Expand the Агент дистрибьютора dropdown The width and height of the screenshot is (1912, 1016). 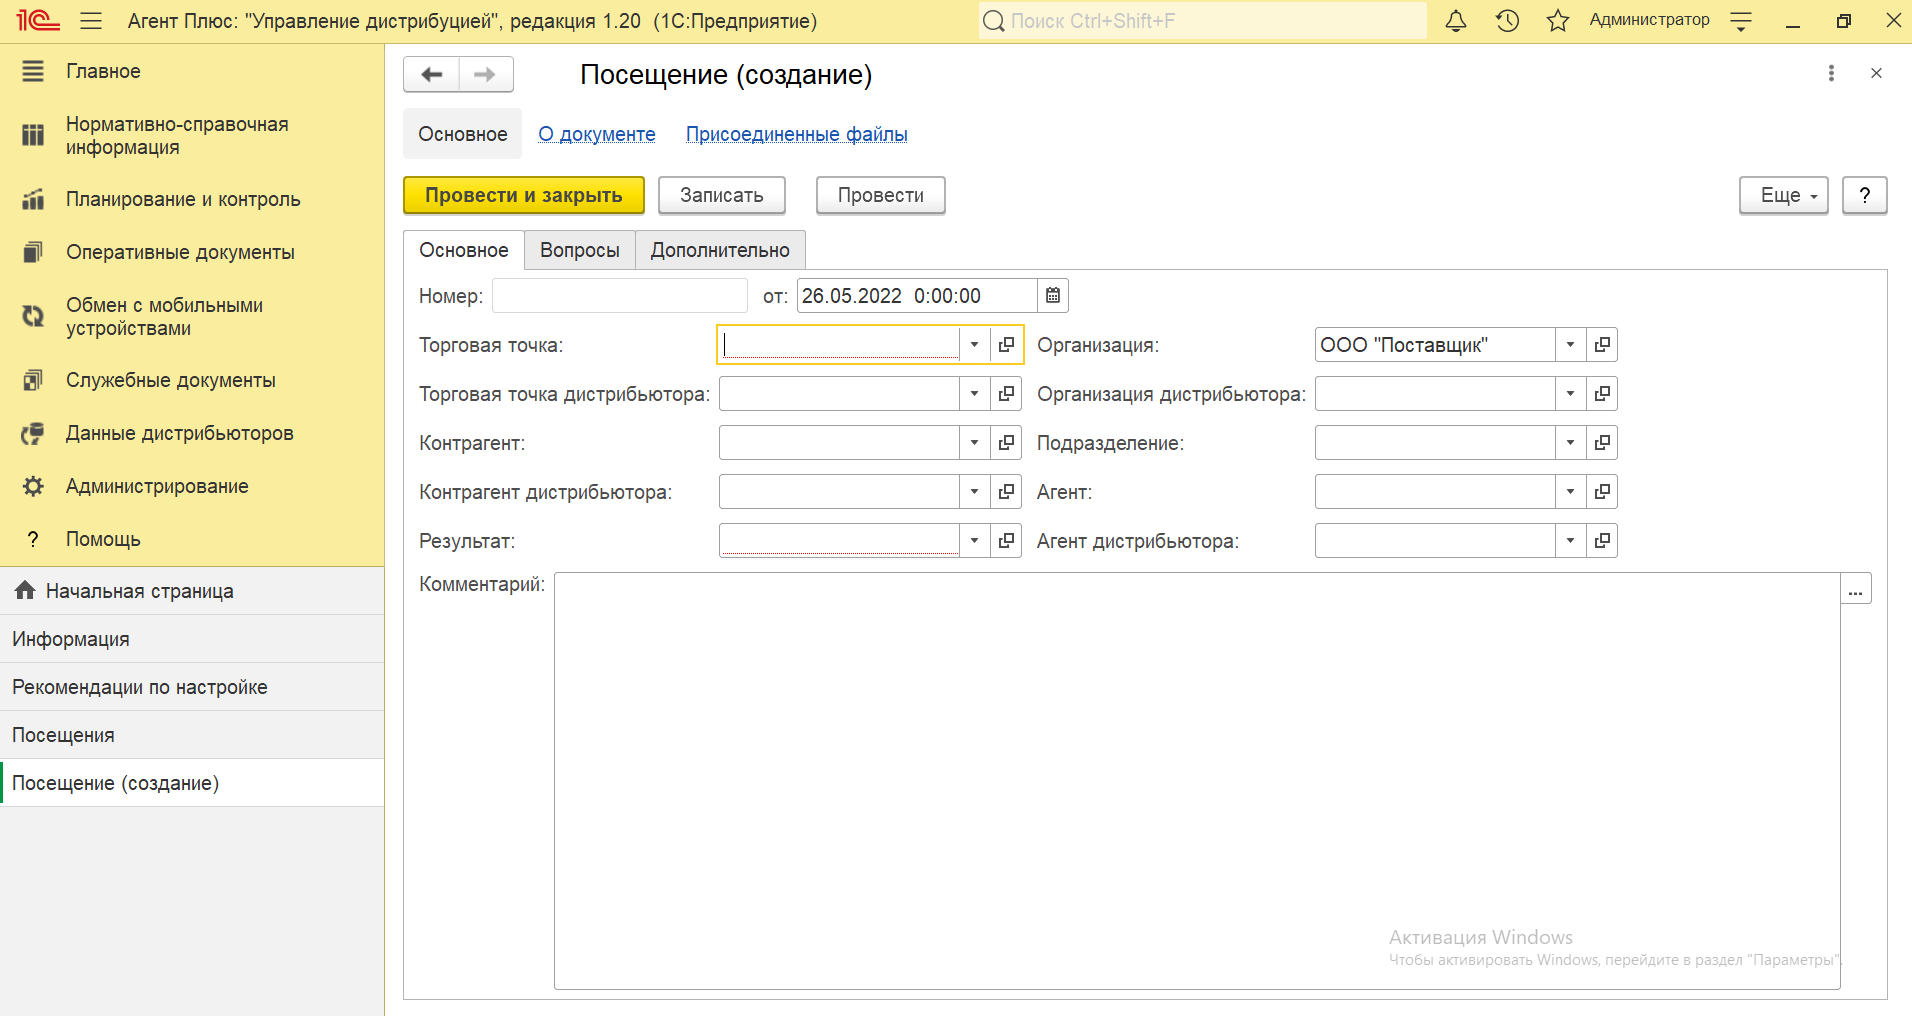click(1571, 541)
